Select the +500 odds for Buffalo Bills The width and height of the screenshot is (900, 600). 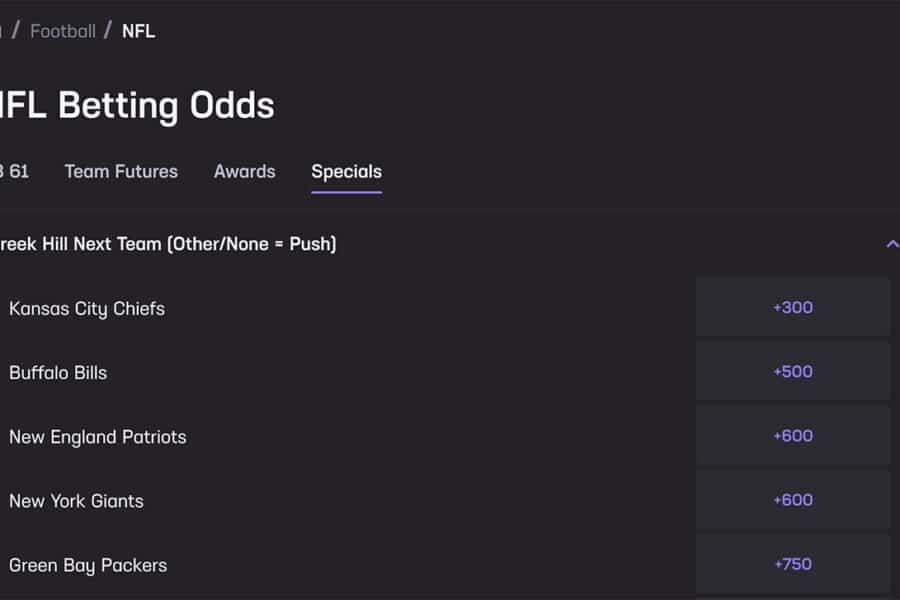coord(792,371)
